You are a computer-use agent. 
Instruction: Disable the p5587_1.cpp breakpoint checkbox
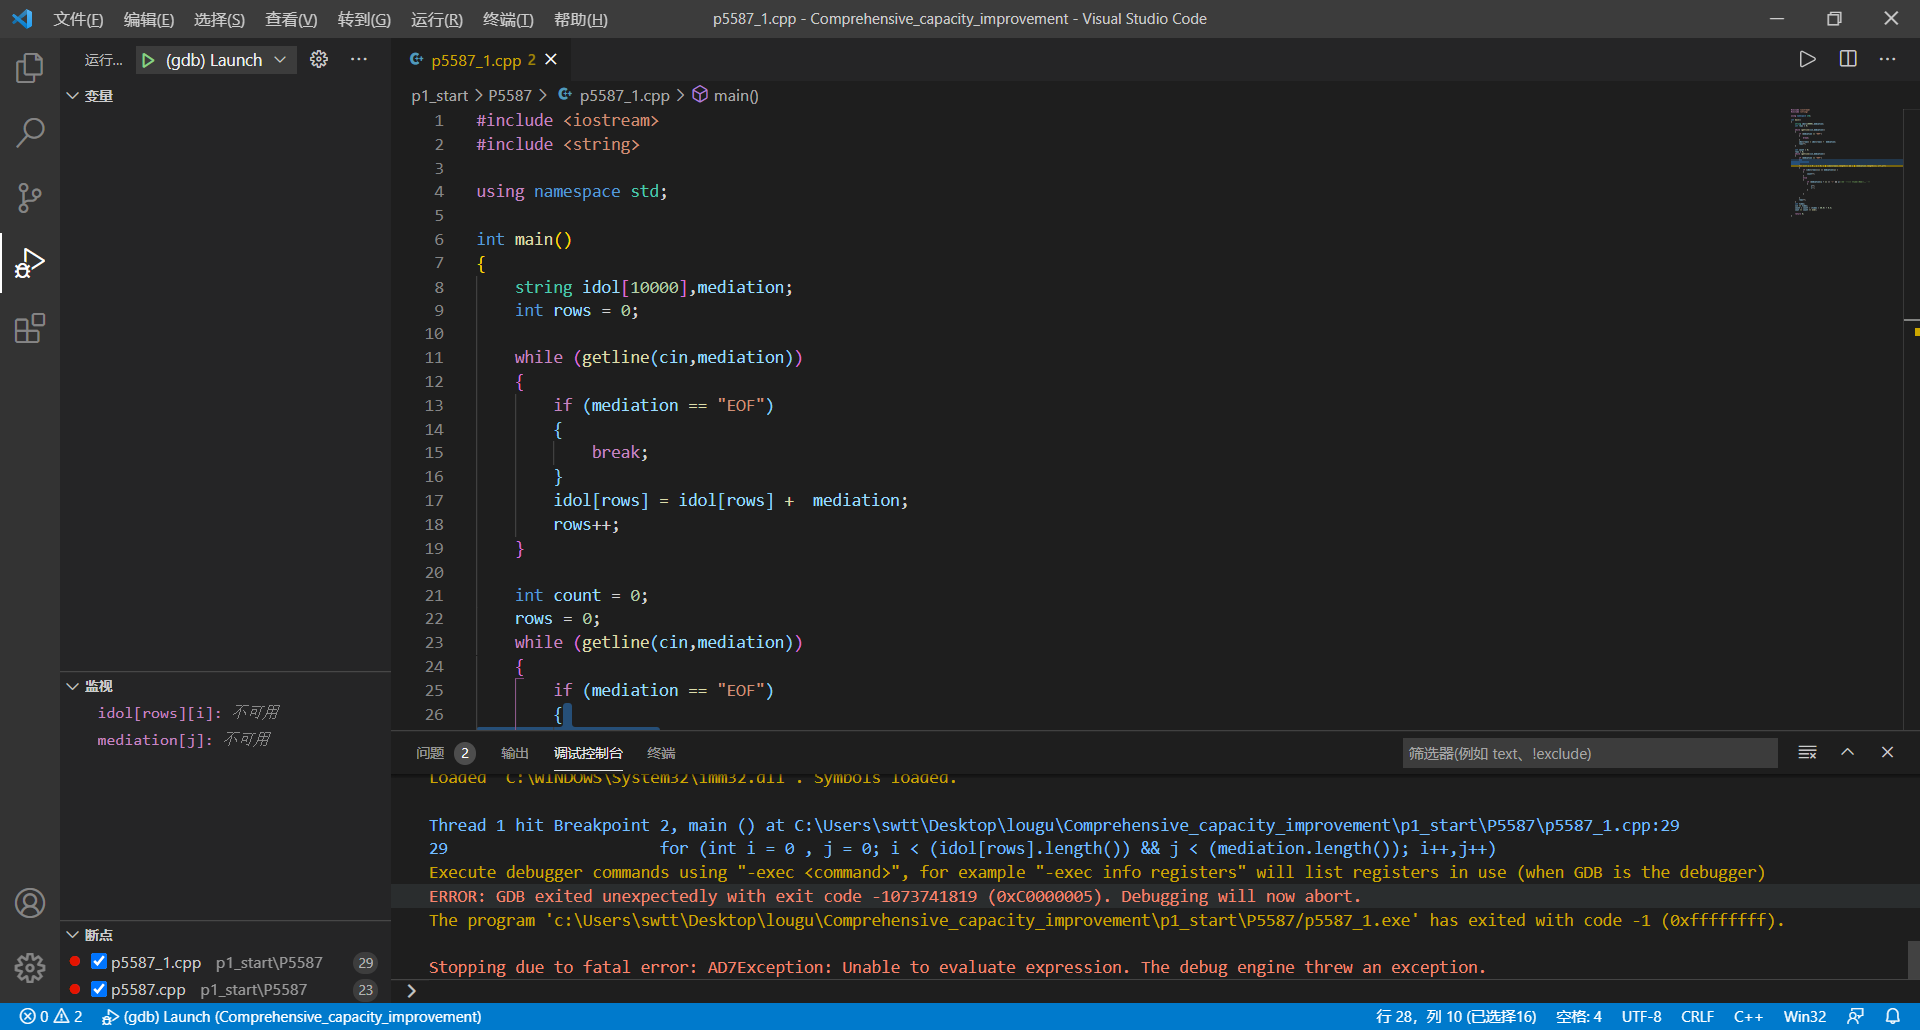[x=99, y=961]
